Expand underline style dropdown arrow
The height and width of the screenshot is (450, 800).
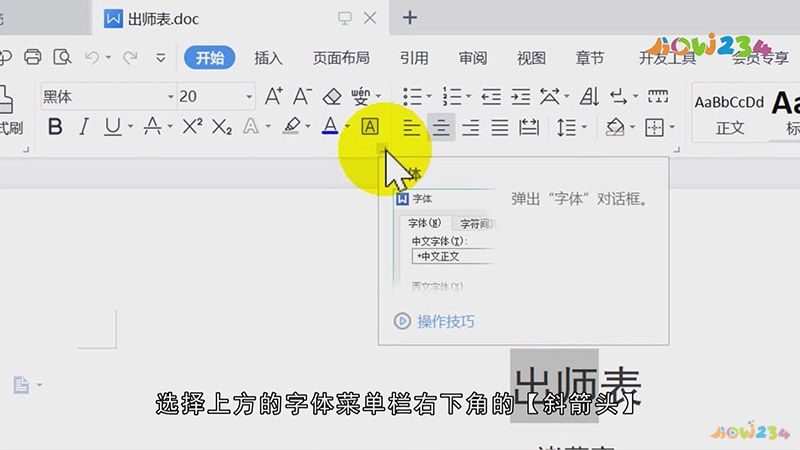pos(131,127)
